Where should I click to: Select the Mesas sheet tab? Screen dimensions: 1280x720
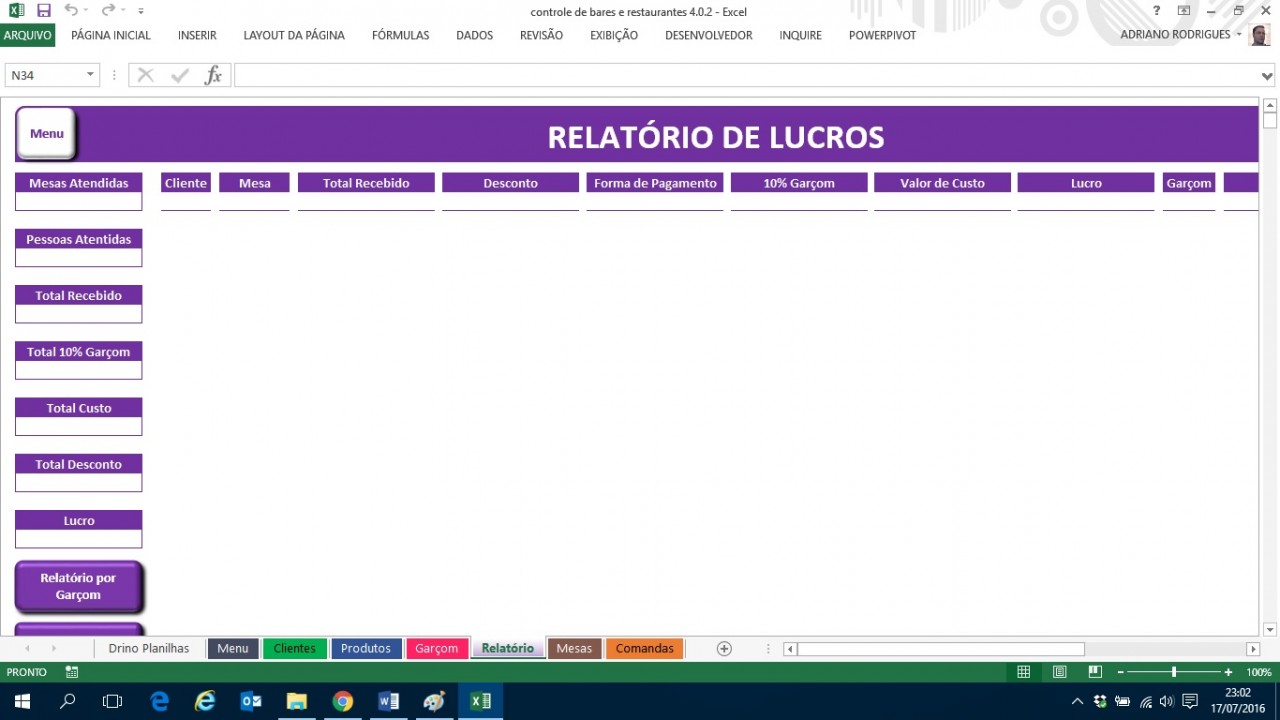tap(574, 649)
